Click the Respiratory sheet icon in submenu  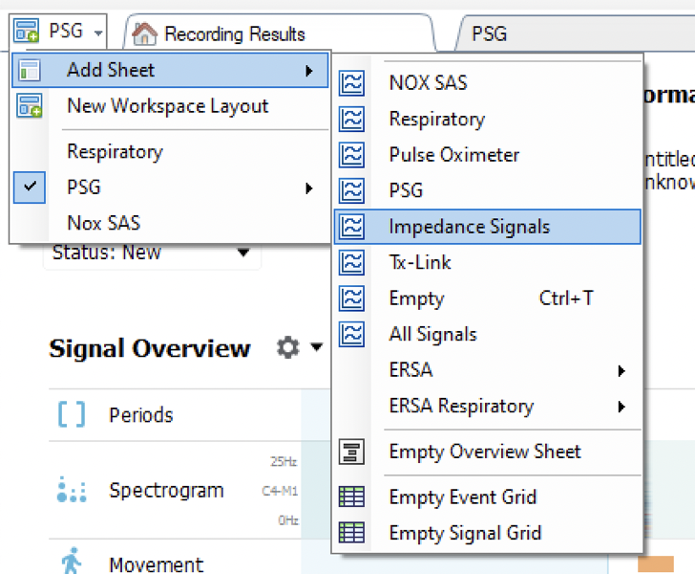click(x=352, y=119)
